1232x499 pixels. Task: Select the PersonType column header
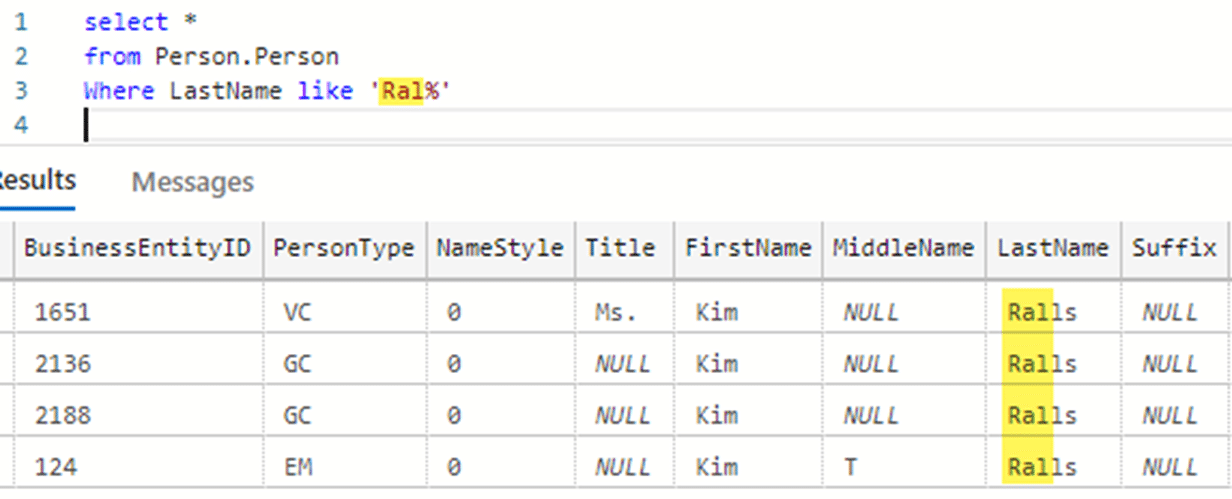[x=343, y=248]
